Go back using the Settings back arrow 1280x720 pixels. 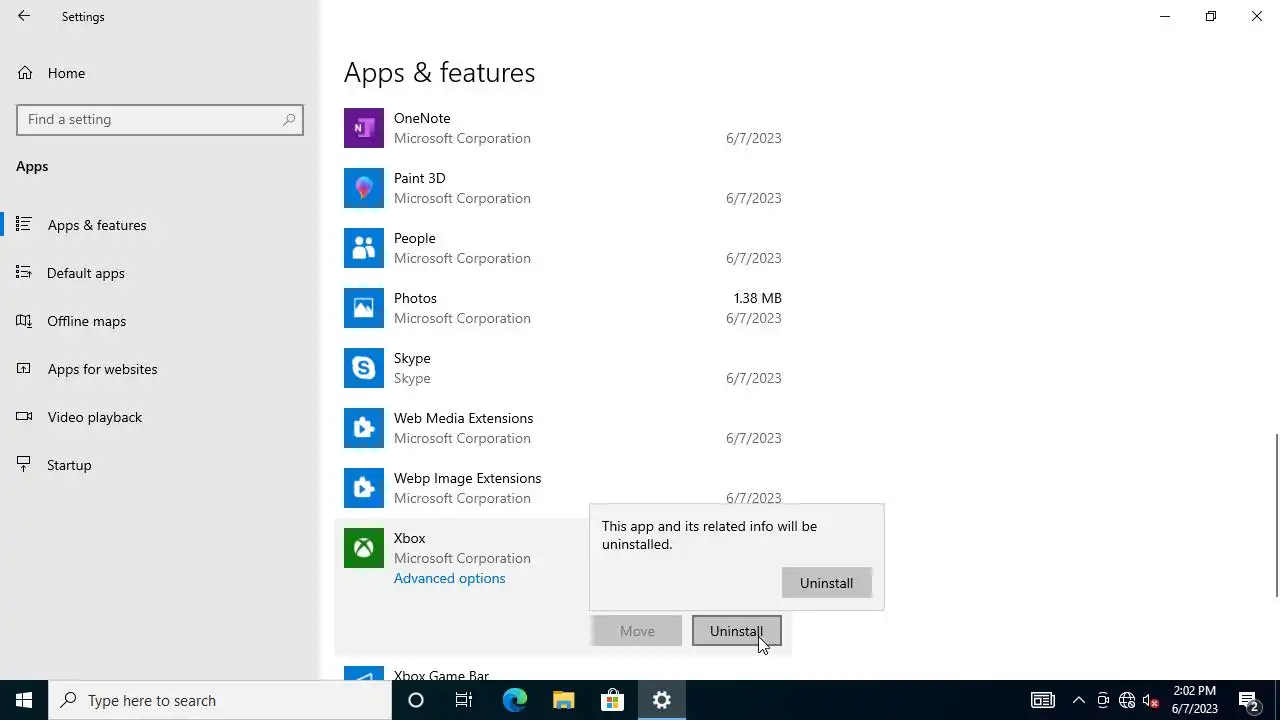[24, 16]
